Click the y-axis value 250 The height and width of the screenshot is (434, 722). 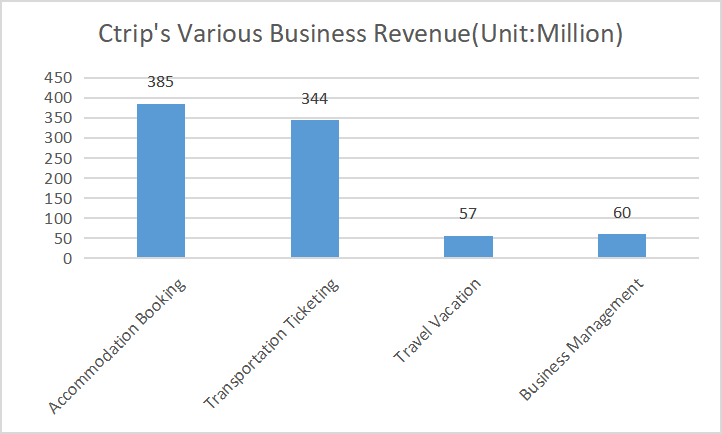point(58,158)
